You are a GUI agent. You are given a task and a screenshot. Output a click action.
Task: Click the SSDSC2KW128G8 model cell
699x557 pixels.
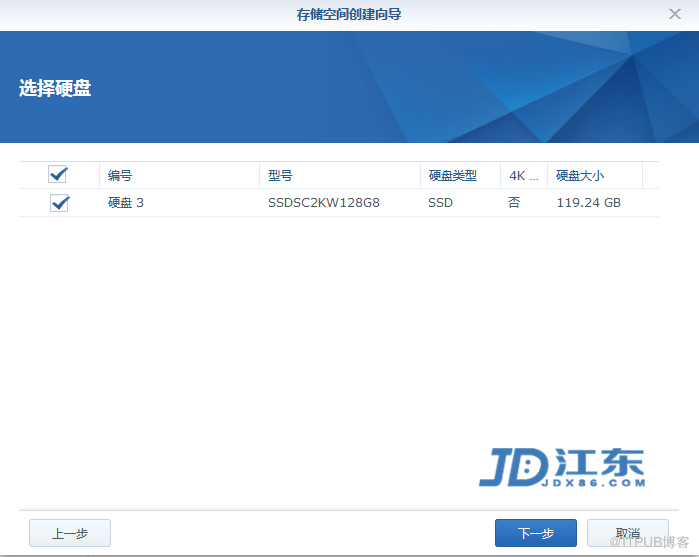(323, 203)
